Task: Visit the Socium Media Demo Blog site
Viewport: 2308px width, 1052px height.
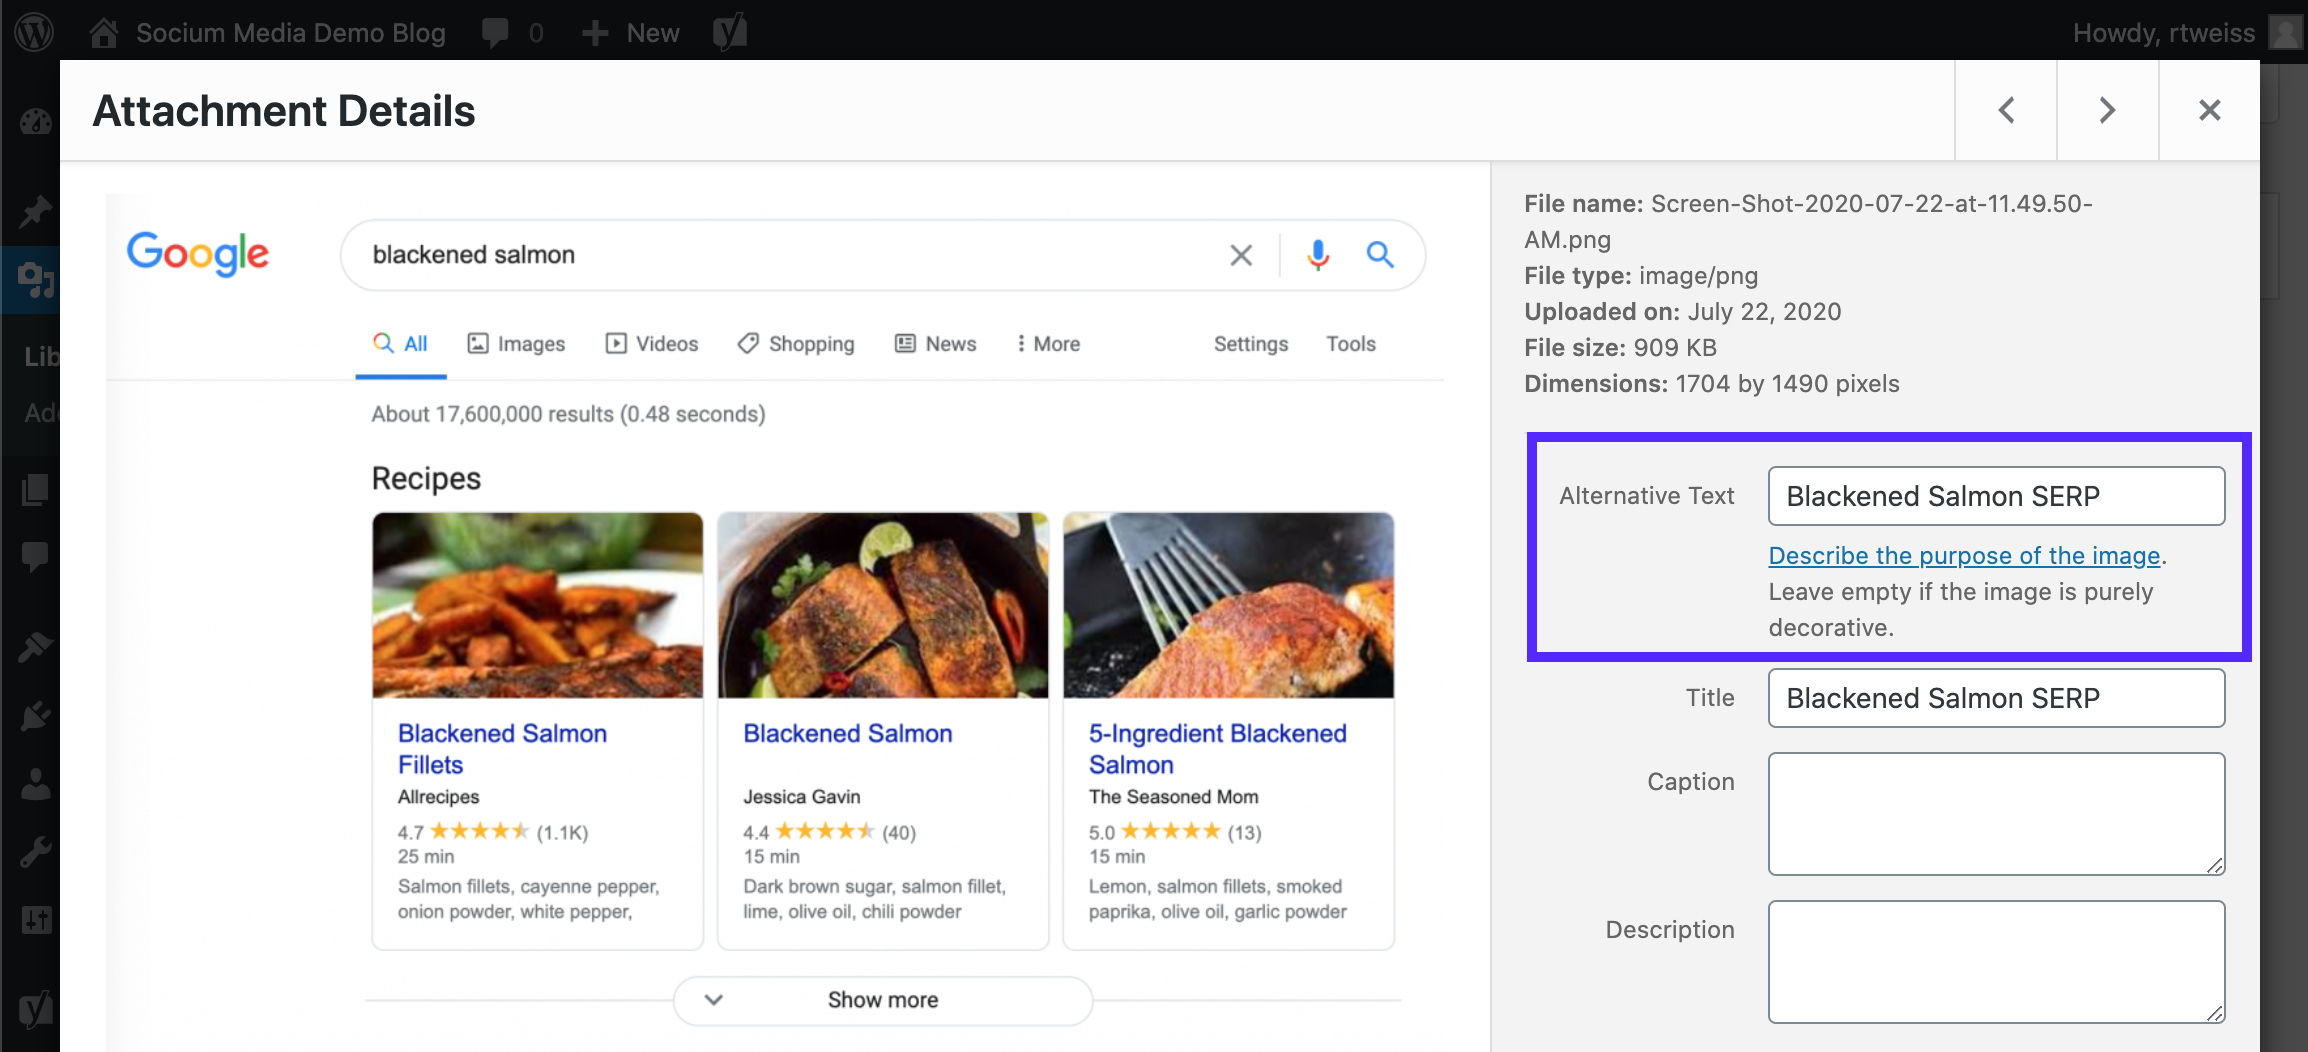Action: tap(267, 32)
